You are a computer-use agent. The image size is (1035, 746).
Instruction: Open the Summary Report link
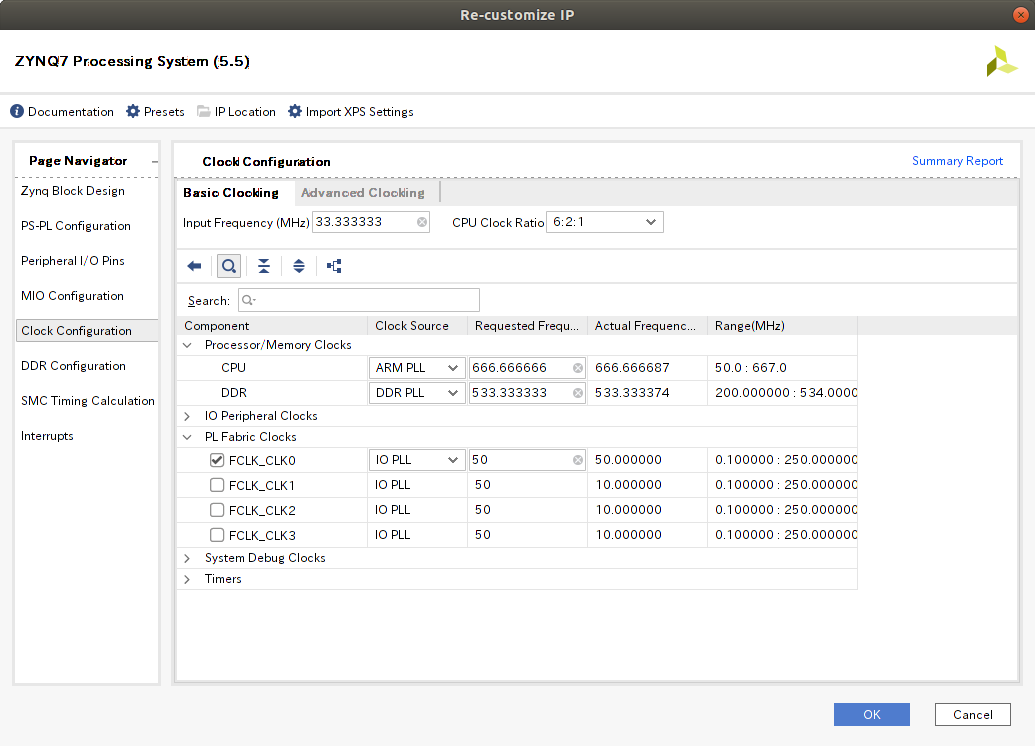[x=957, y=161]
